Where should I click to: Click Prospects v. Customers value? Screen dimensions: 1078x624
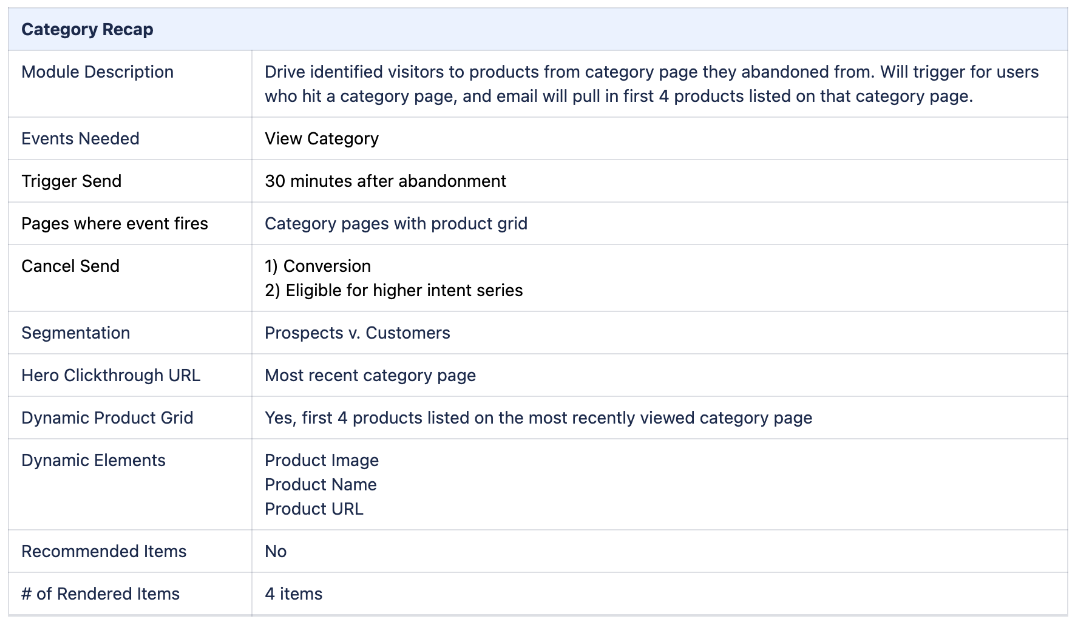click(x=358, y=333)
